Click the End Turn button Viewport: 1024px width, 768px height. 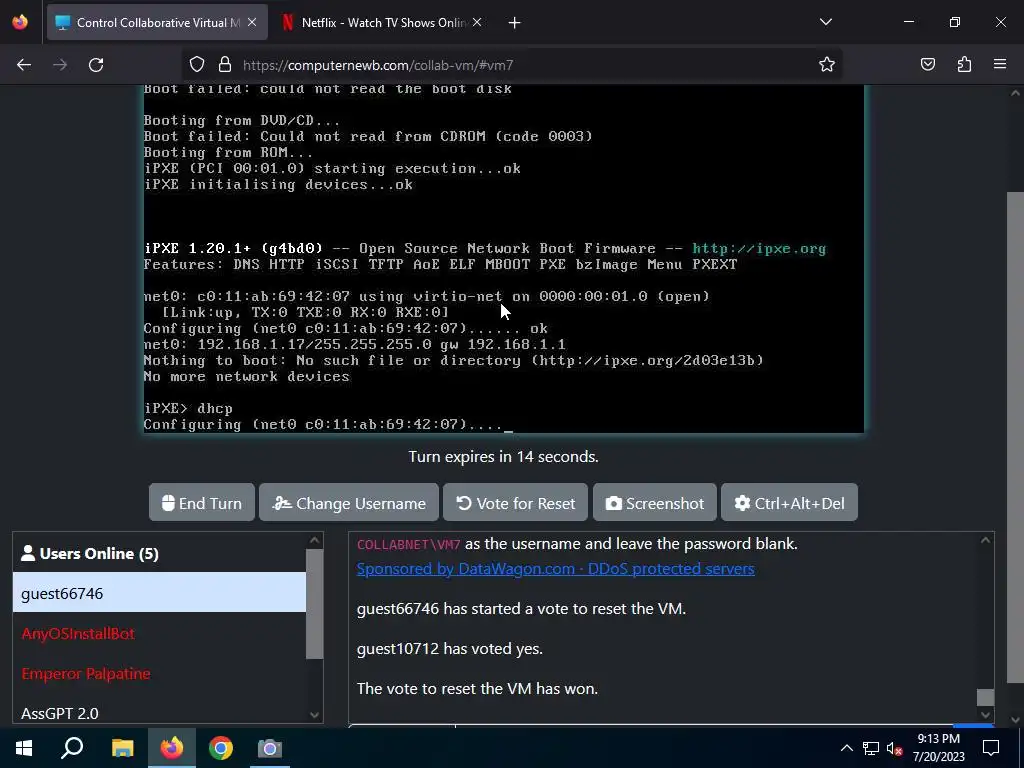coord(202,503)
